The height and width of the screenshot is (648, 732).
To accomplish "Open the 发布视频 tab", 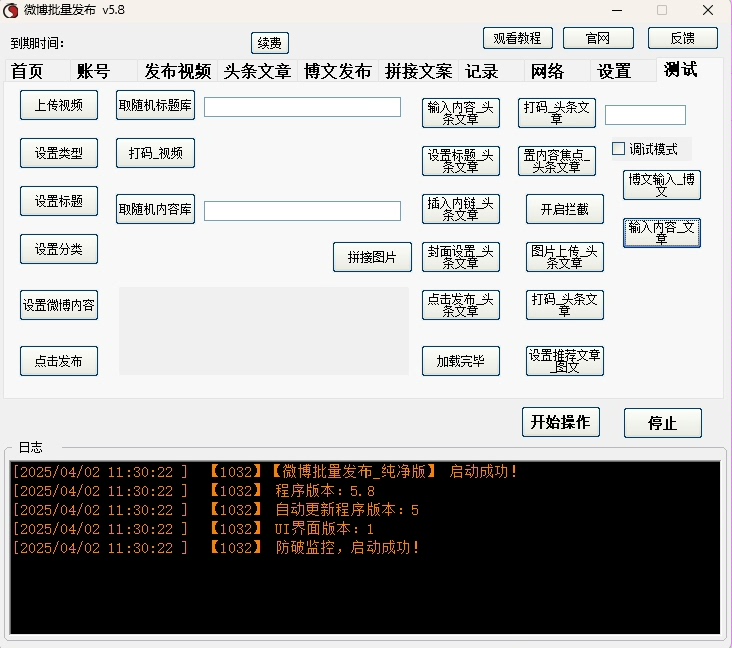I will [x=177, y=71].
